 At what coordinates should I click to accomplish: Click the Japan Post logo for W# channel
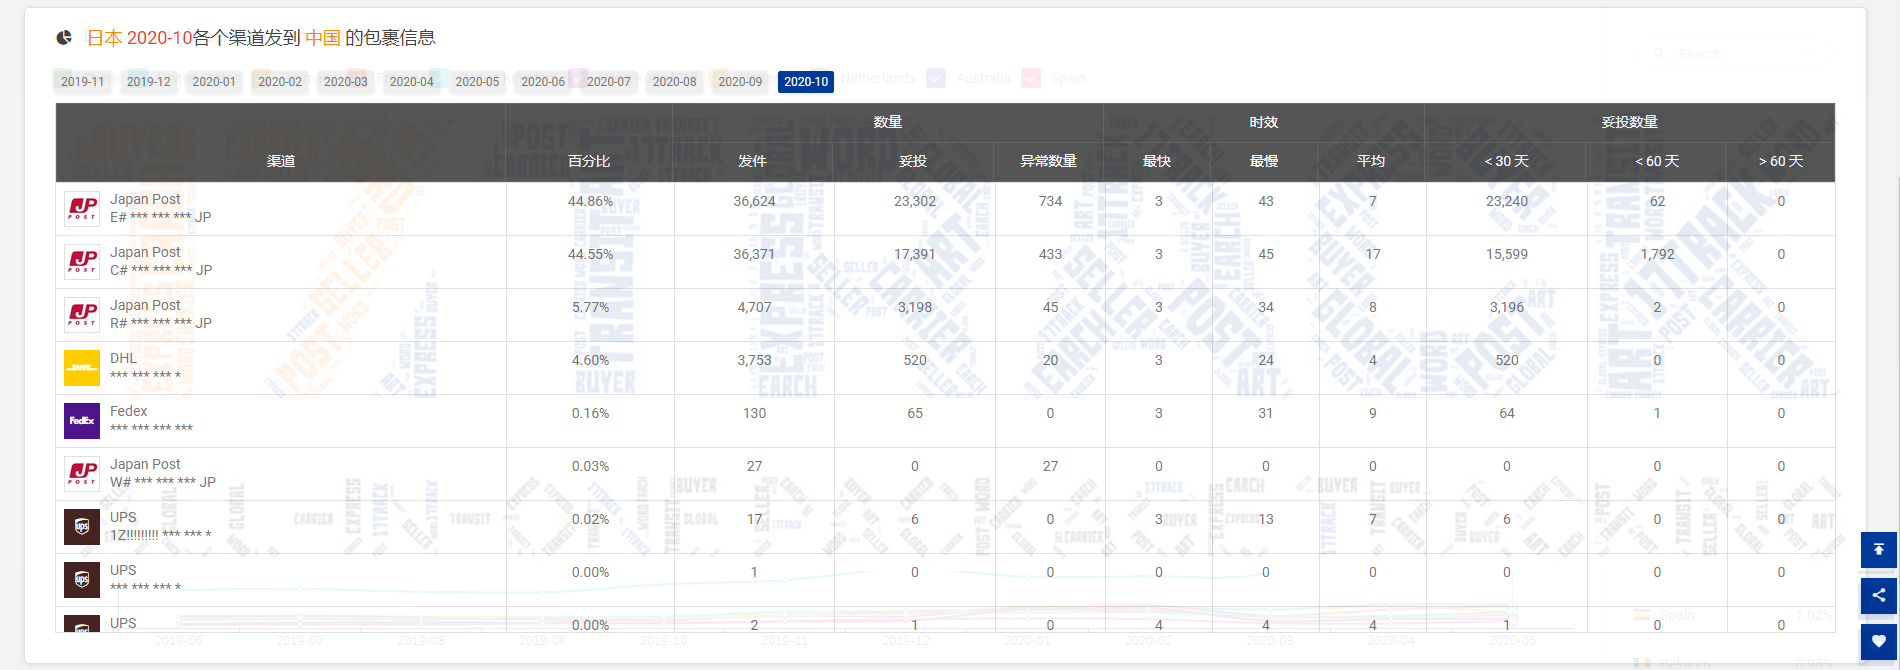click(x=82, y=473)
